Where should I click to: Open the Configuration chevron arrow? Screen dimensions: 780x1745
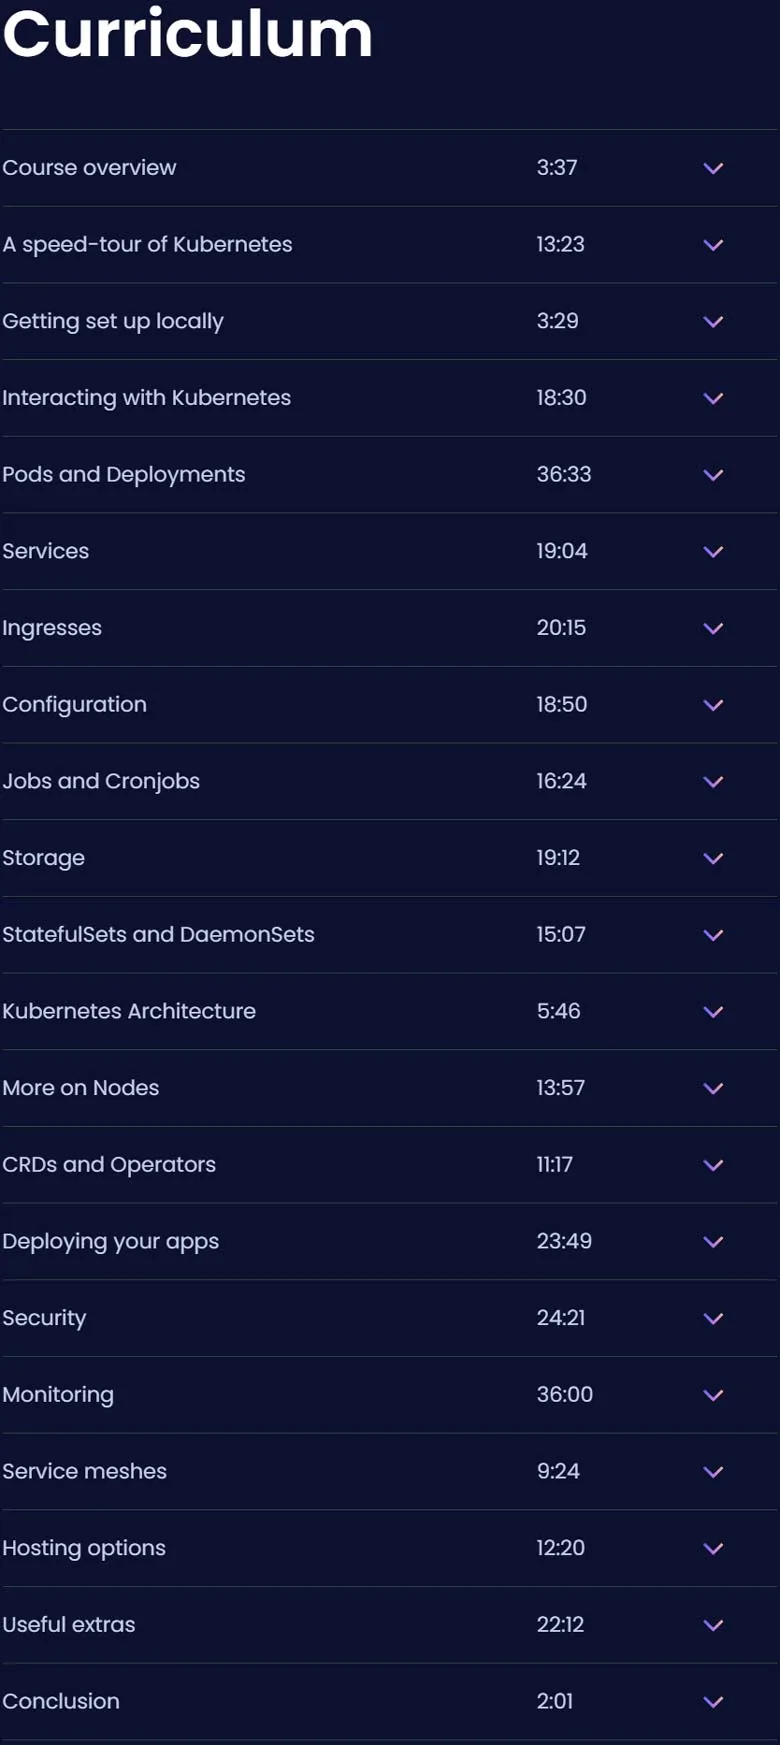(x=713, y=705)
